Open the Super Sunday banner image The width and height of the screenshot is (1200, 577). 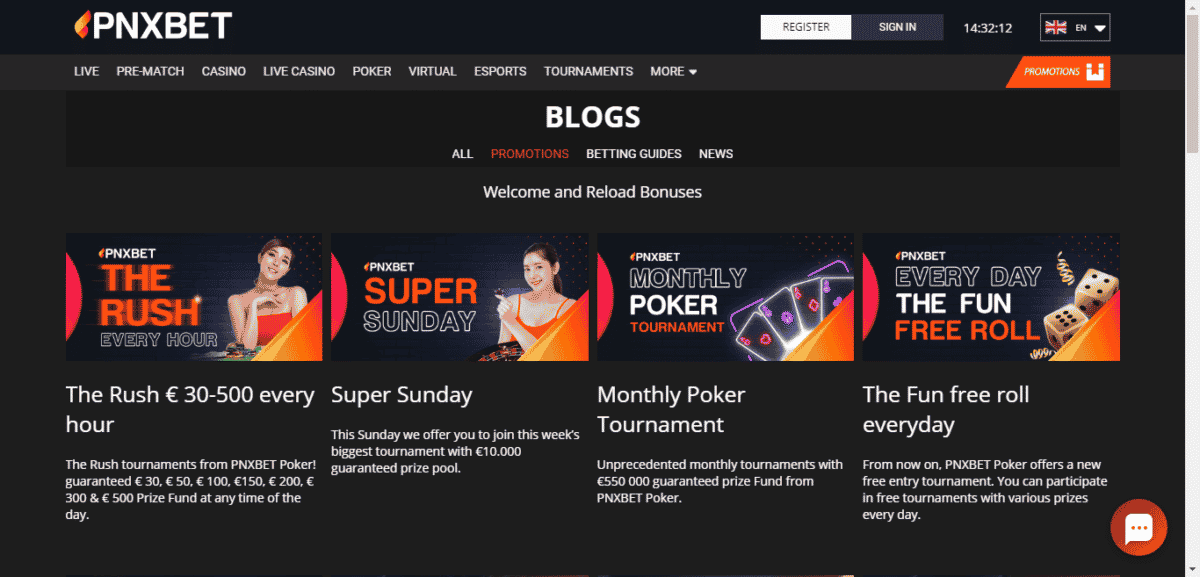(x=459, y=297)
